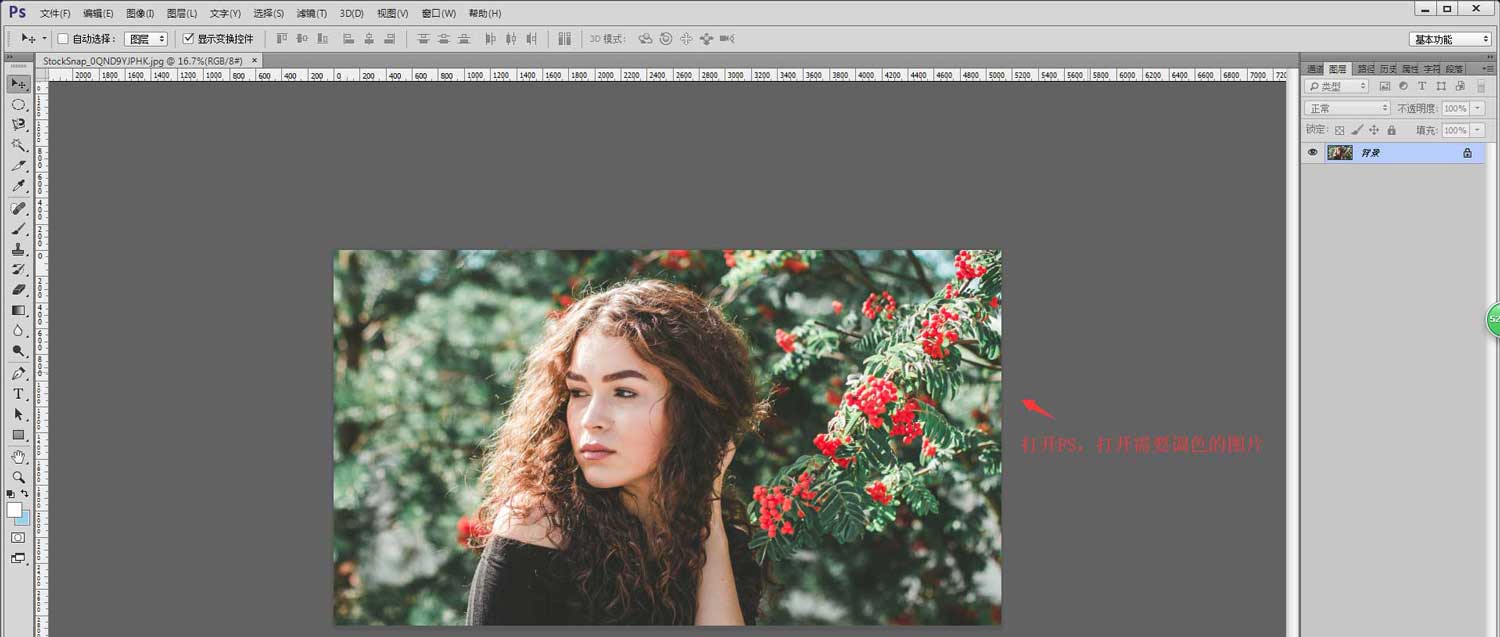Select the Horizontal Type tool
1500x637 pixels.
[18, 394]
